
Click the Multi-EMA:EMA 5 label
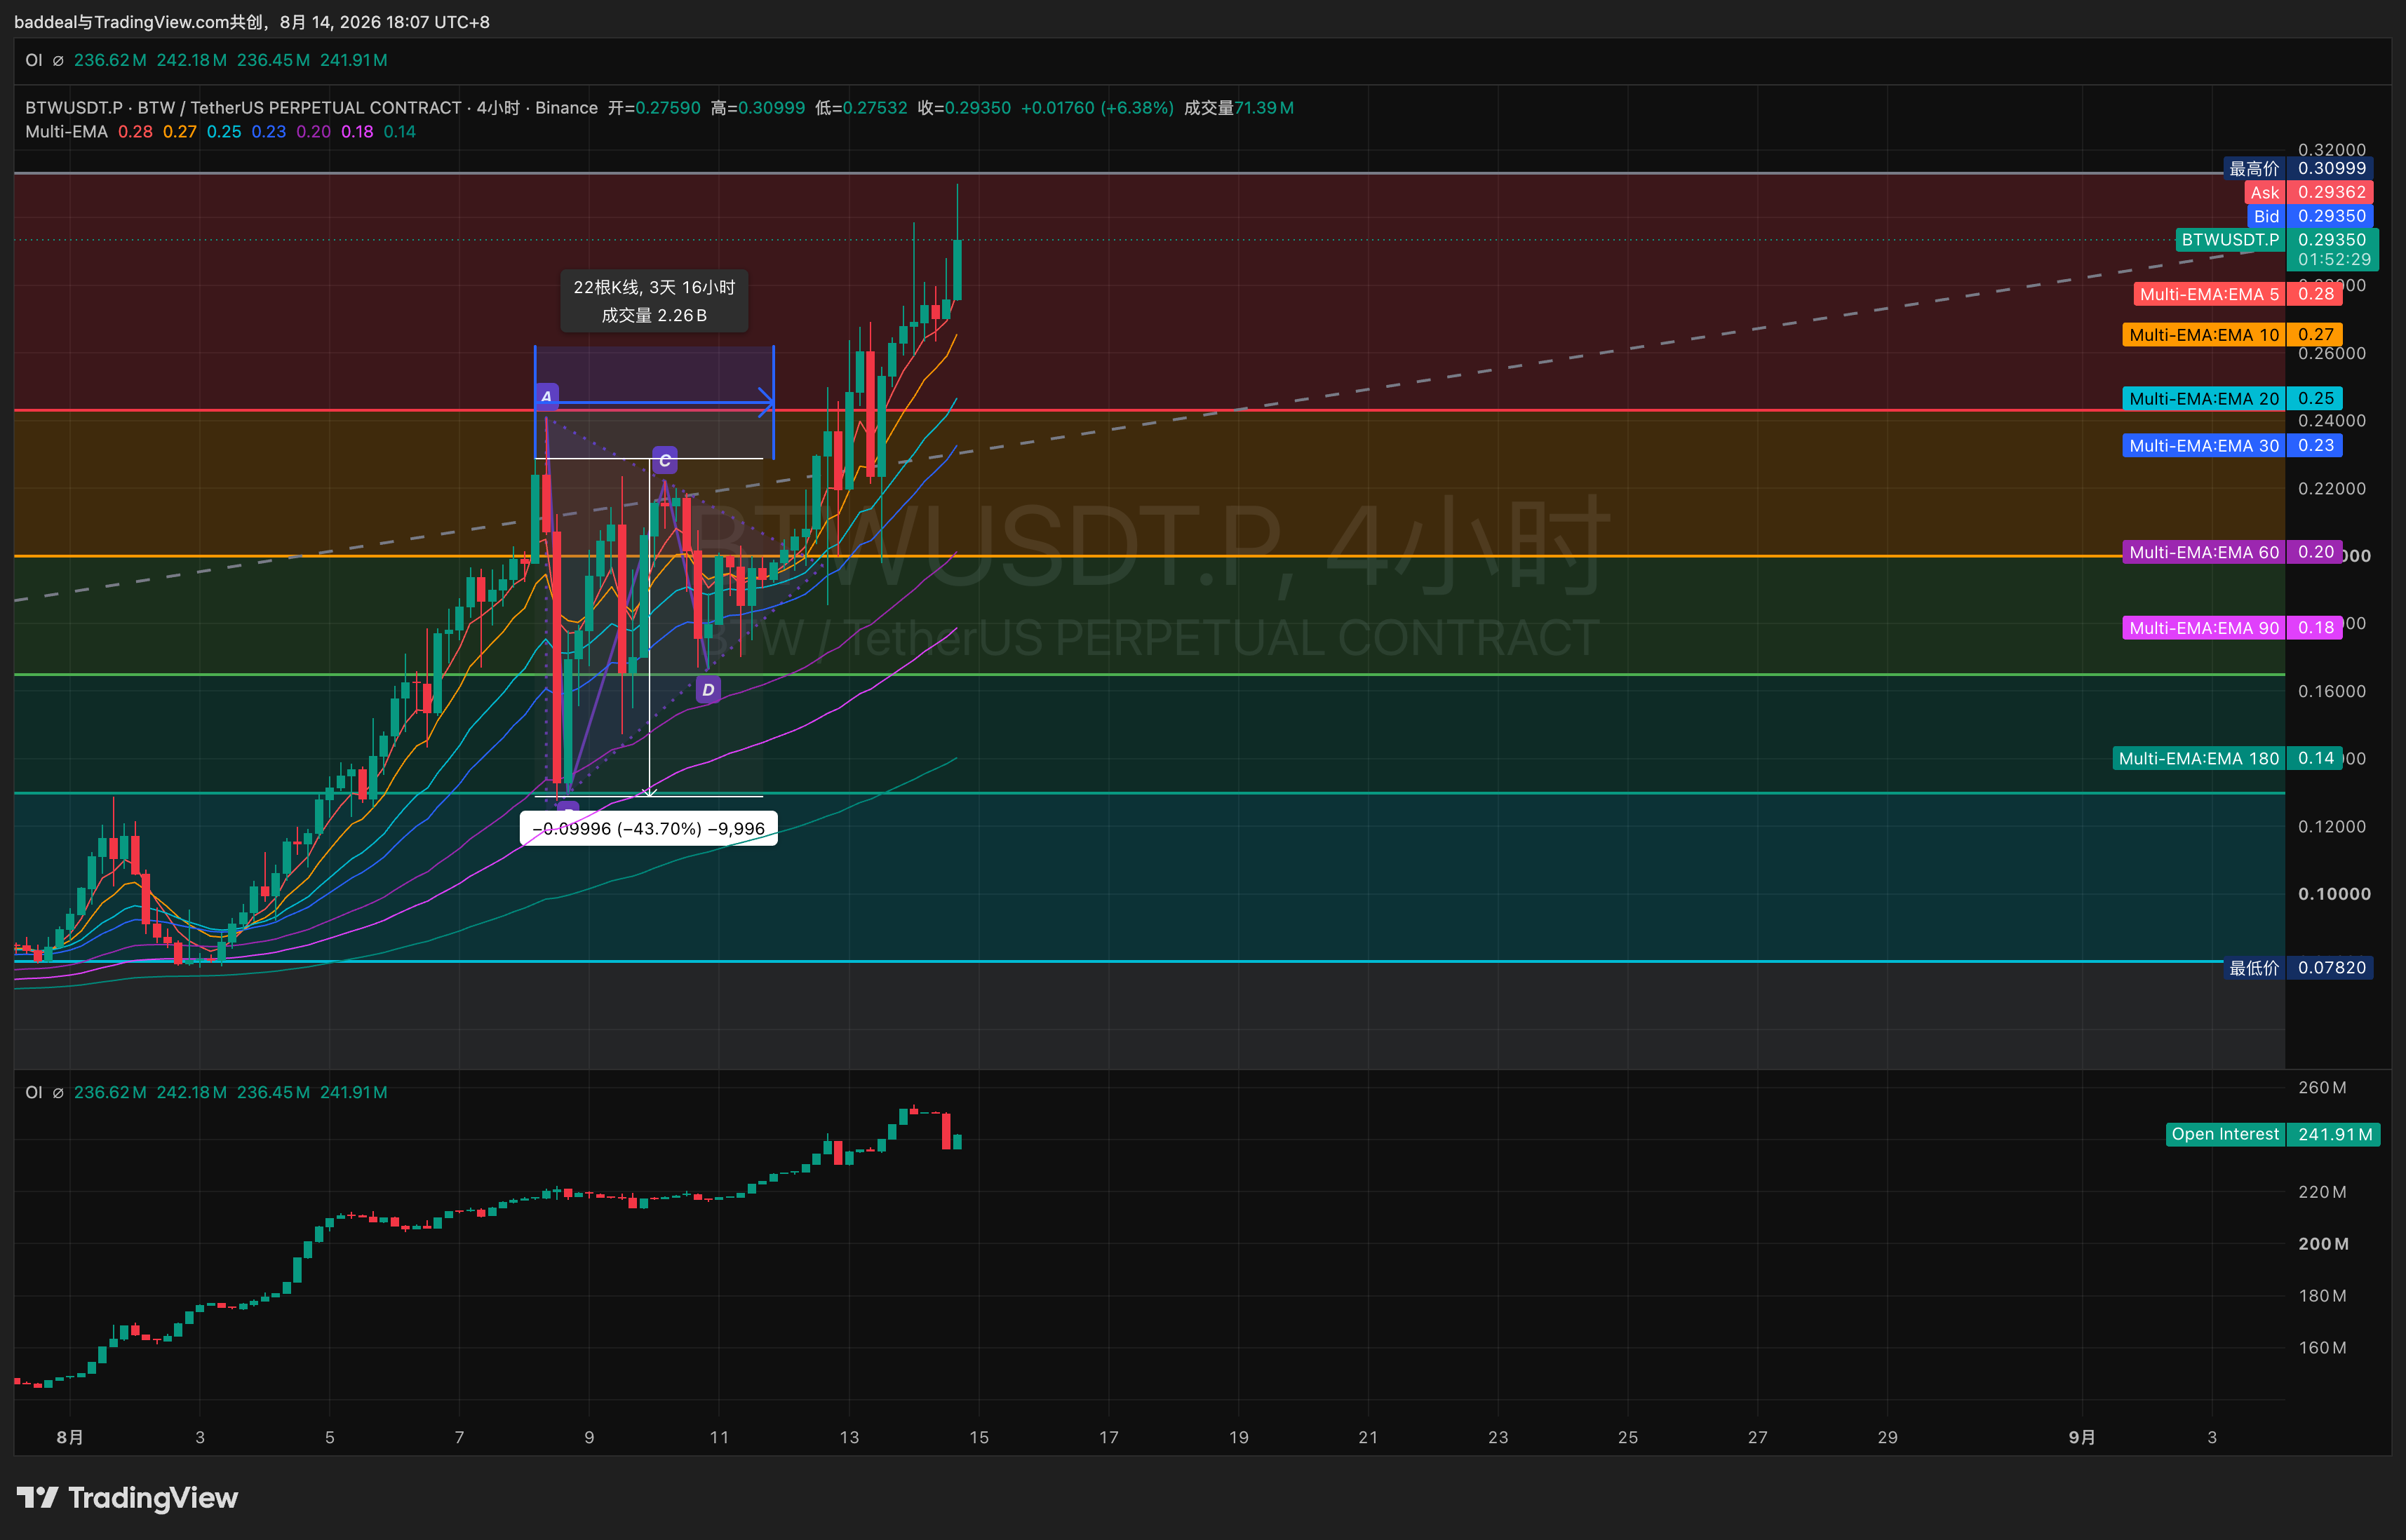tap(2237, 294)
